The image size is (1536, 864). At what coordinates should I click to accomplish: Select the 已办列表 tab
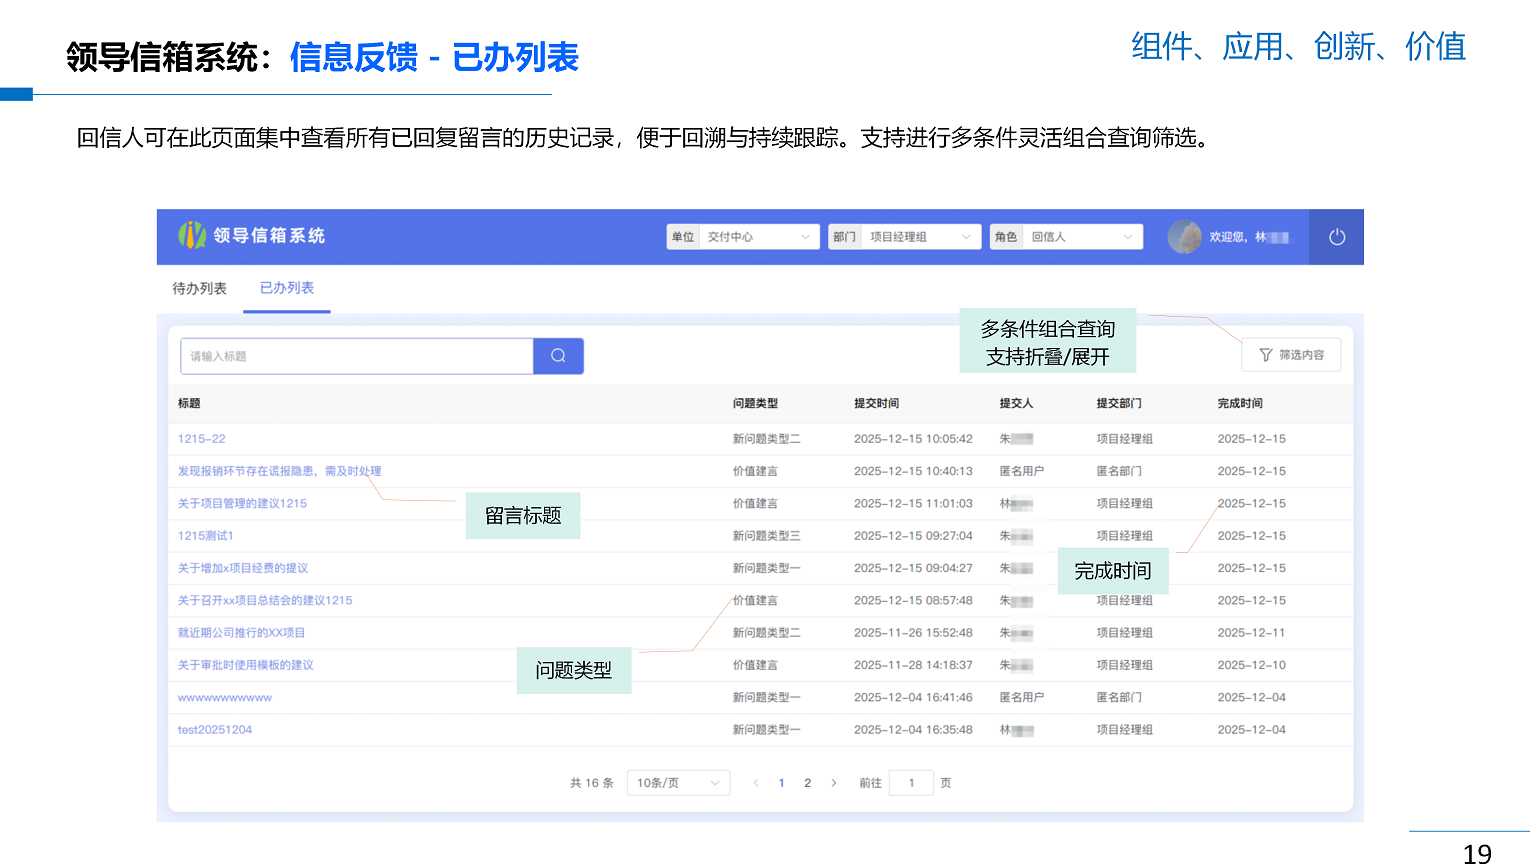[x=286, y=287]
